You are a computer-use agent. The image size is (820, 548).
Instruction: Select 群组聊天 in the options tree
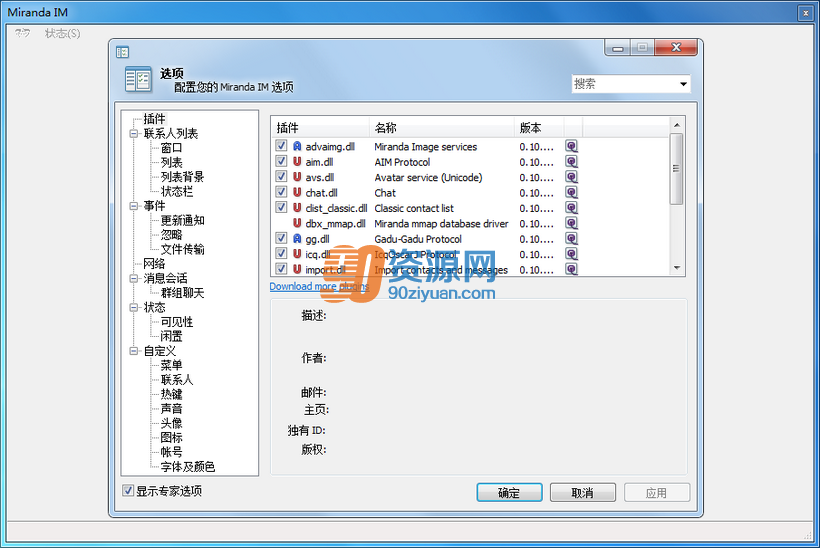tap(183, 293)
